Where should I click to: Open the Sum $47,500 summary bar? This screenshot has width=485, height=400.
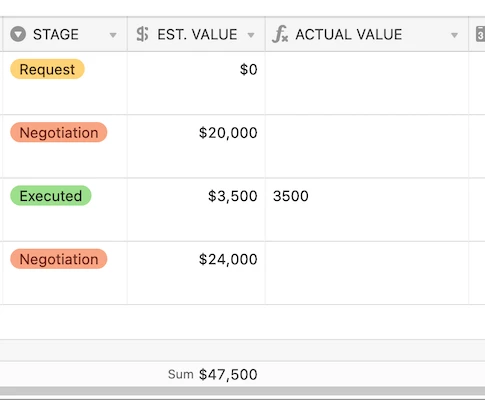213,374
